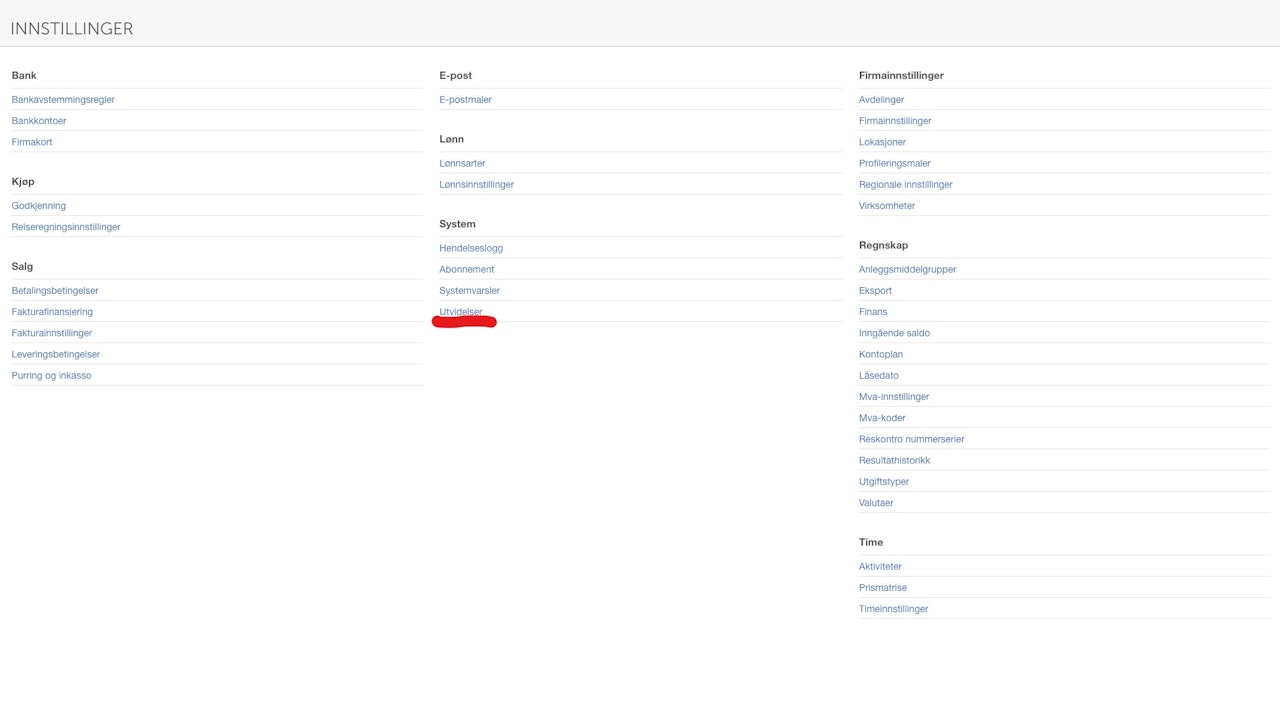The image size is (1280, 721).
Task: Open the Bankavstemmingsregler settings link
Action: pyautogui.click(x=63, y=100)
